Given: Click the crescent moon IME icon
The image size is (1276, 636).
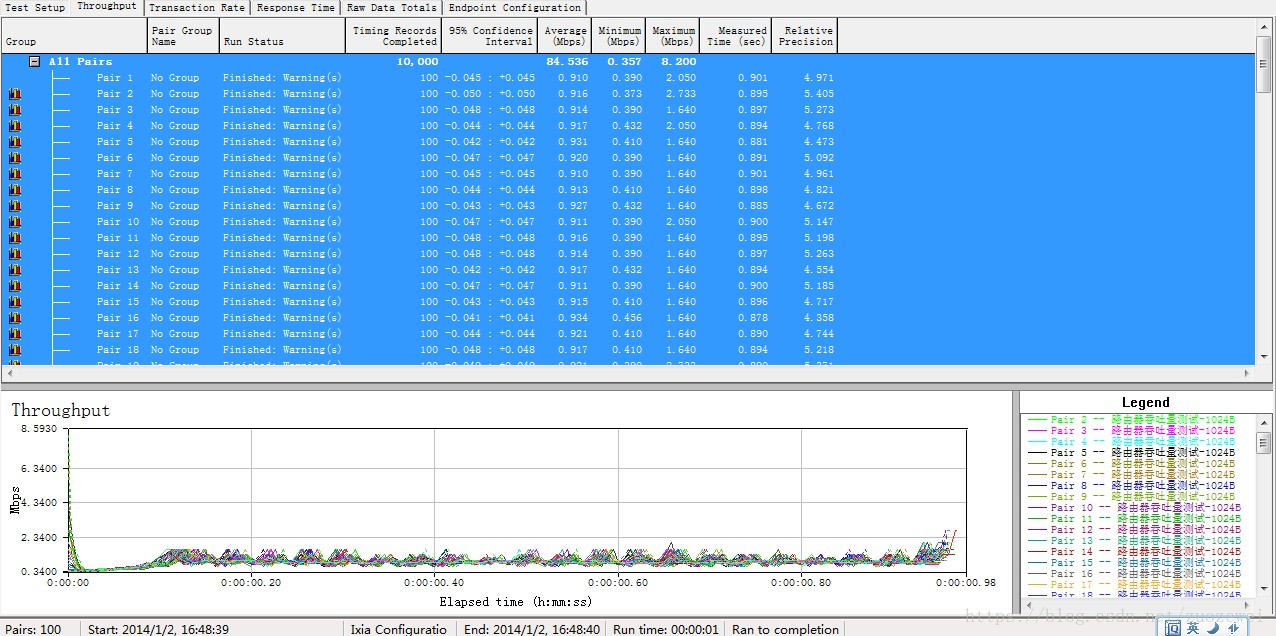Looking at the screenshot, I should [x=1212, y=627].
